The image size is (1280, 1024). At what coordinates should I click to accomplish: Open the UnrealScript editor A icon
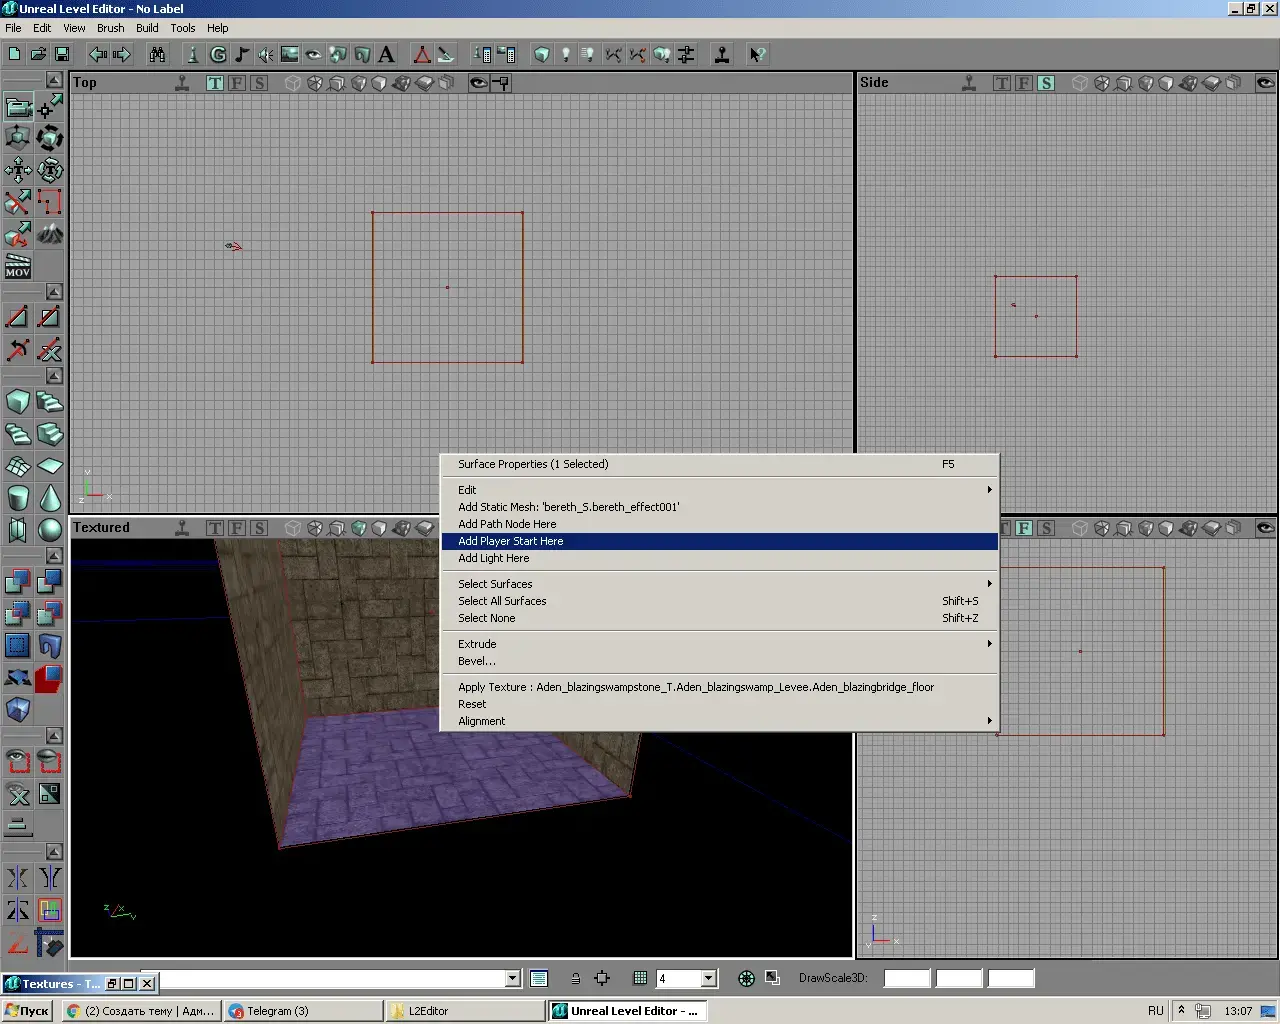click(386, 54)
